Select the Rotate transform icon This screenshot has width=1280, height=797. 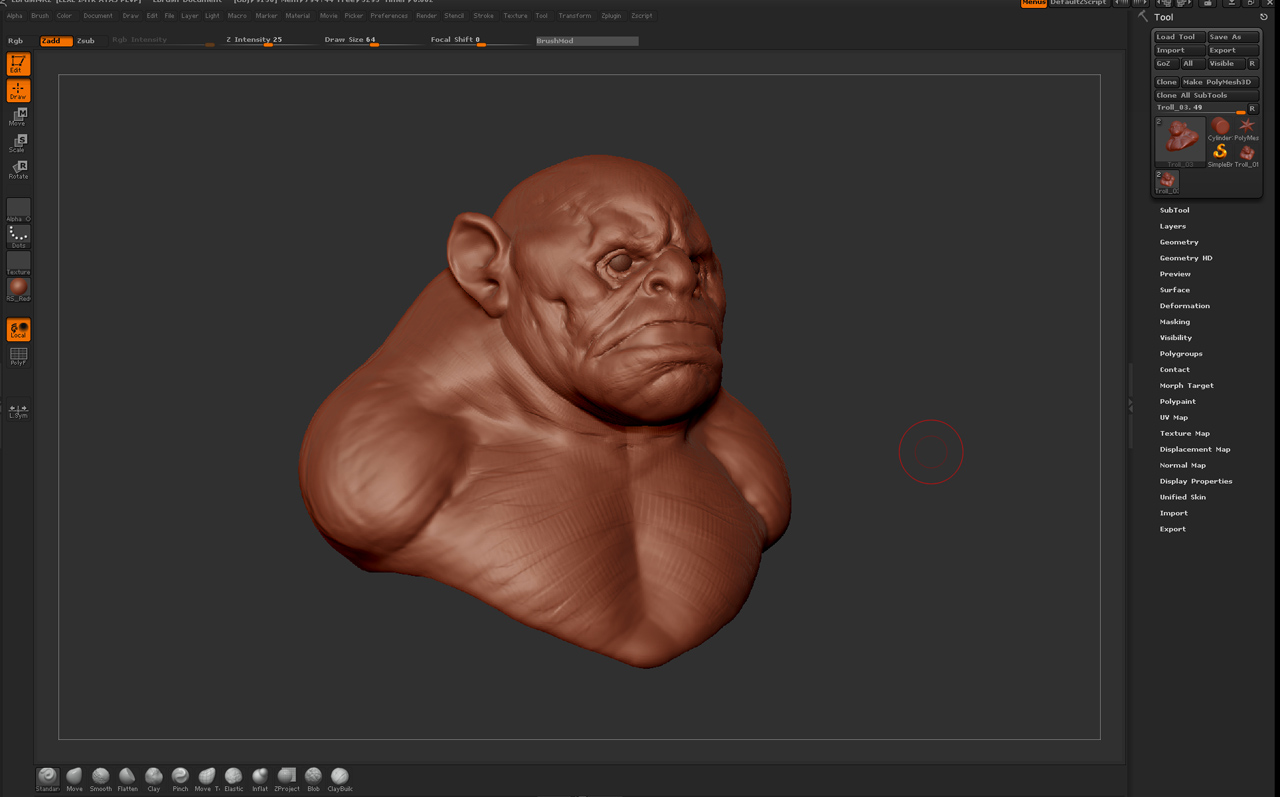(x=18, y=169)
